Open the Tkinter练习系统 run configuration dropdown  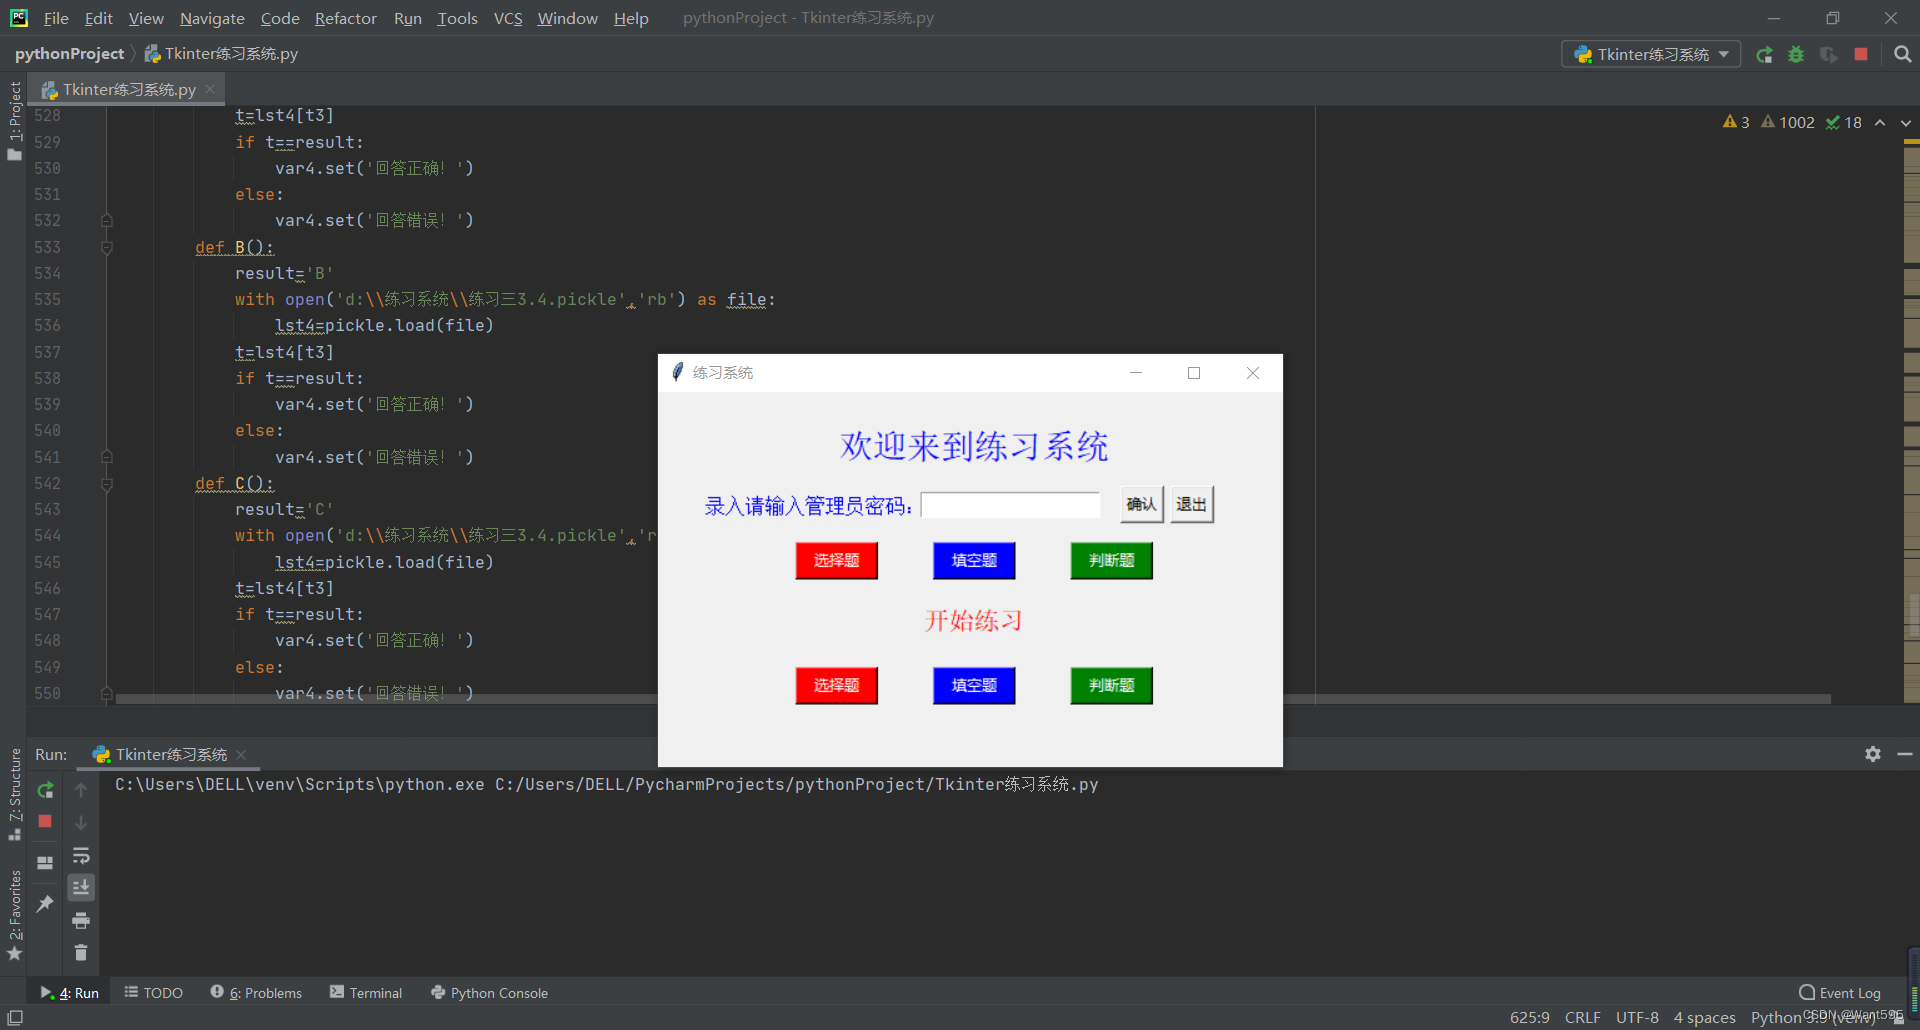(x=1651, y=55)
